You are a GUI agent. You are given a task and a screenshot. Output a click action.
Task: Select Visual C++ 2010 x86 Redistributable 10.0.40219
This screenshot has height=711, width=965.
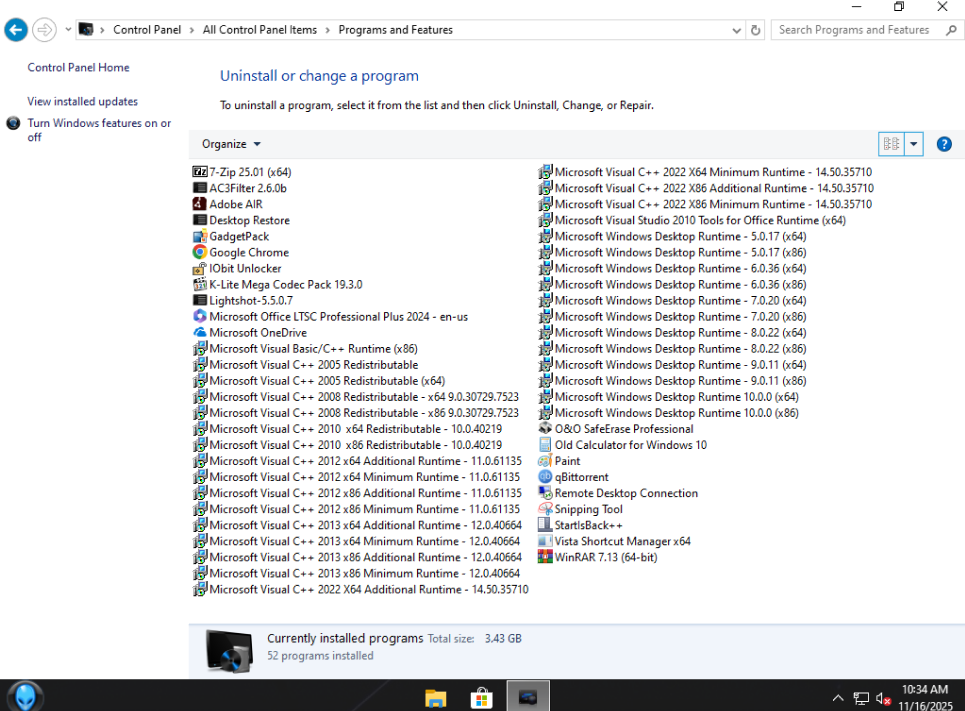tap(347, 444)
